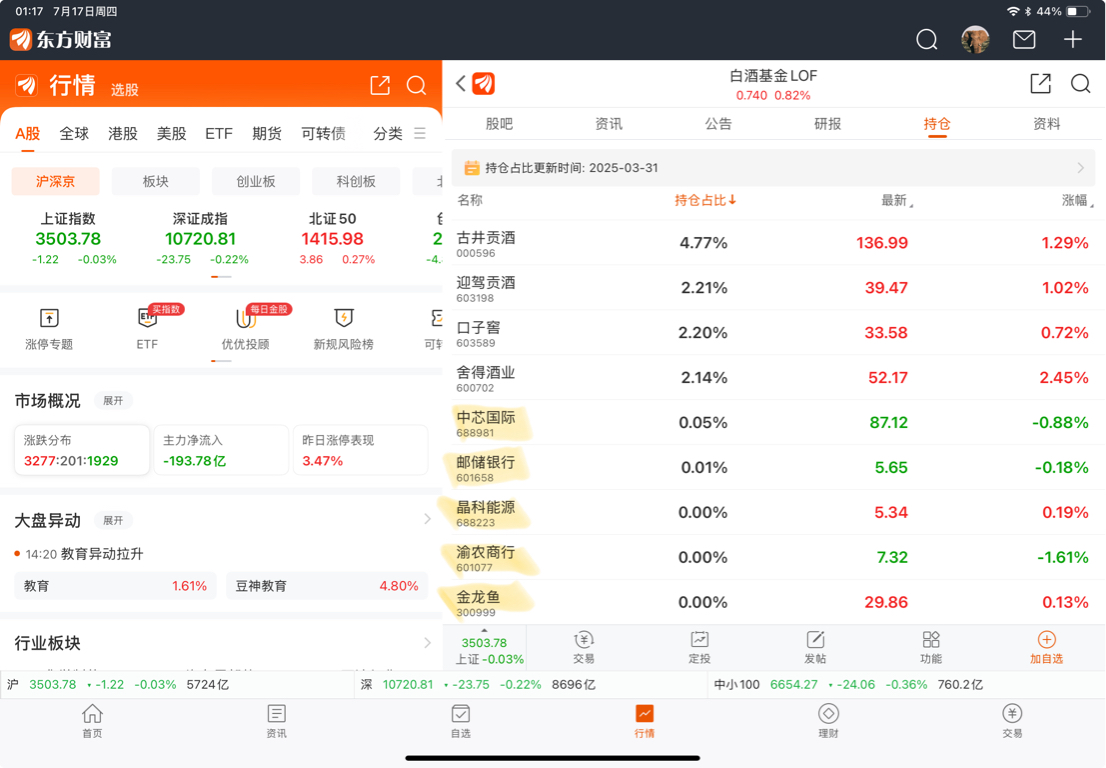The width and height of the screenshot is (1106, 768).
Task: Tap the share icon in orange 行情 header
Action: click(x=379, y=85)
